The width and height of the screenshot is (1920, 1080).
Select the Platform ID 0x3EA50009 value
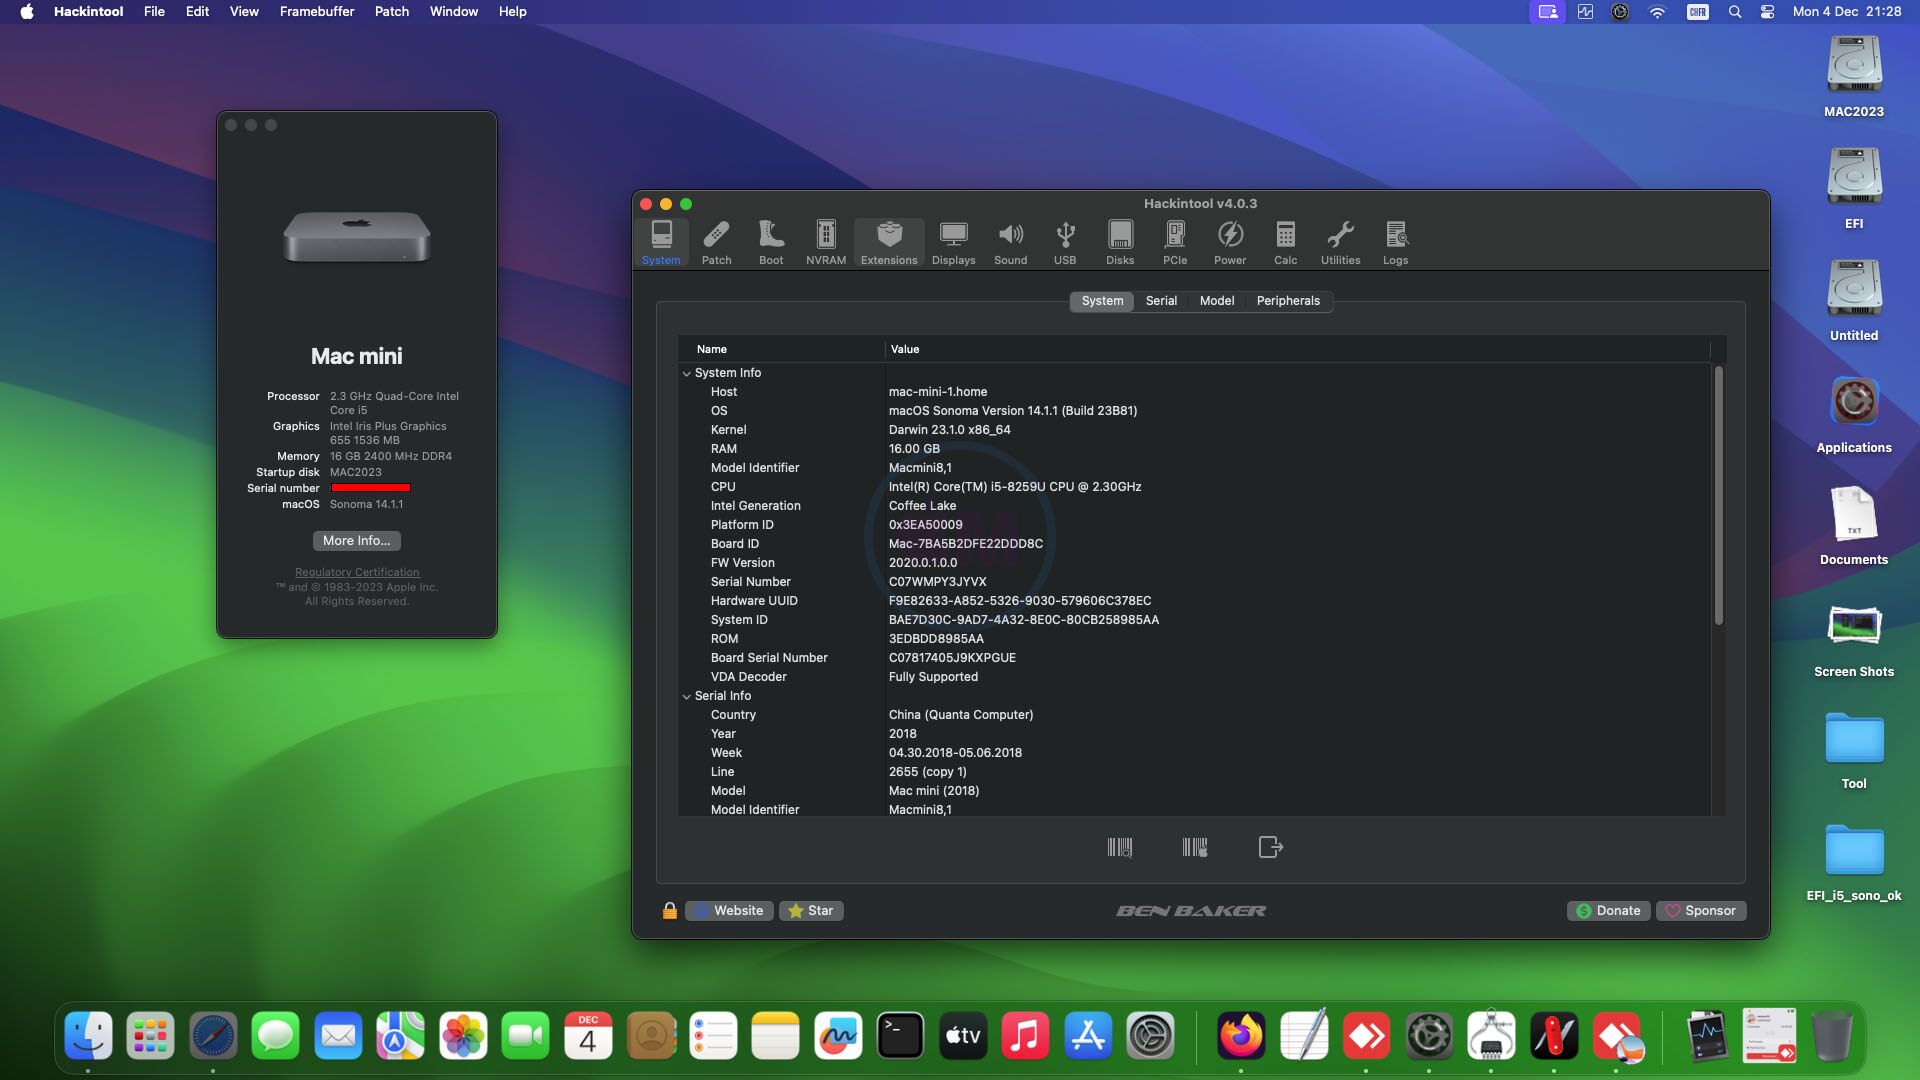pyautogui.click(x=926, y=525)
